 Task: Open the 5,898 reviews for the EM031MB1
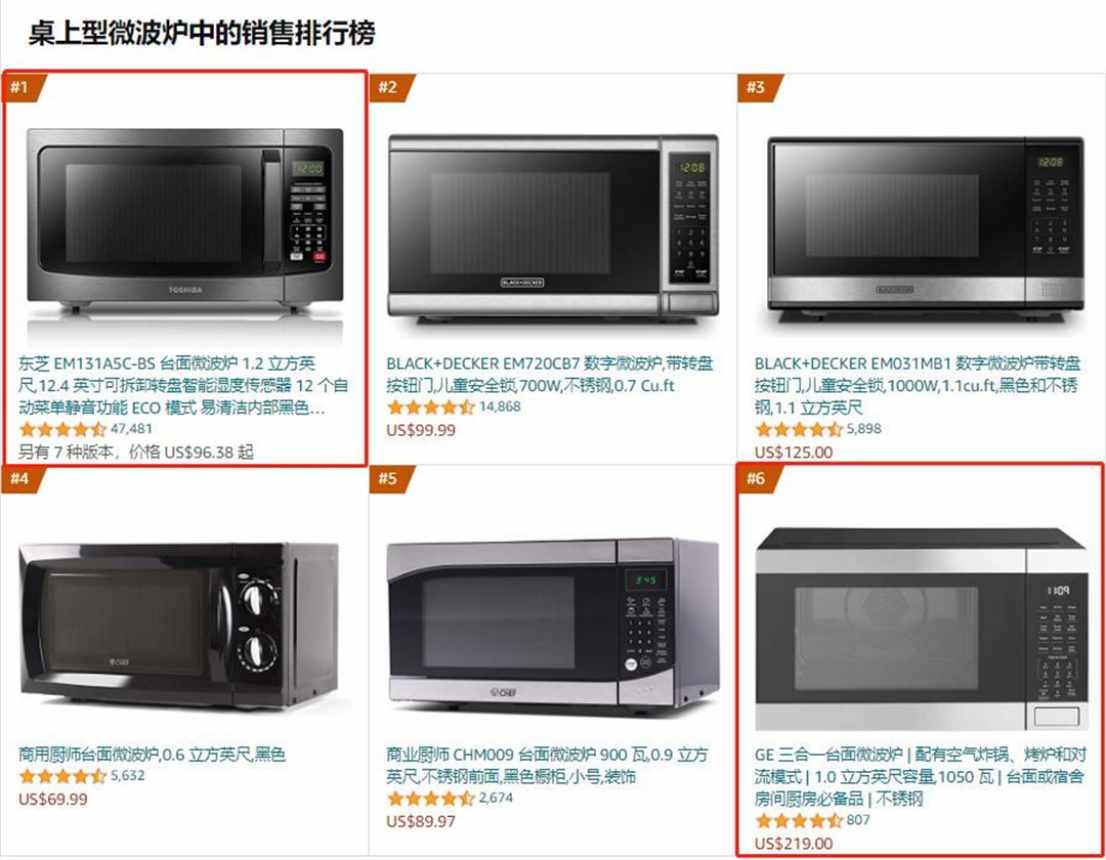pos(863,428)
